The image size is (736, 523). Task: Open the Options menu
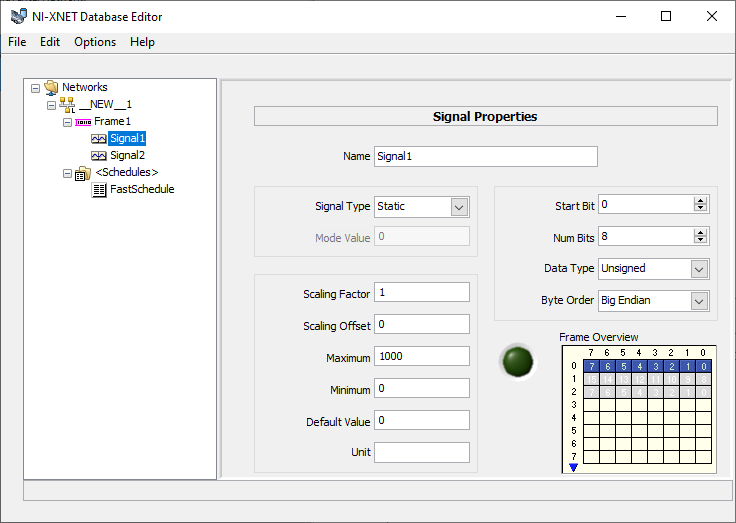tap(95, 42)
